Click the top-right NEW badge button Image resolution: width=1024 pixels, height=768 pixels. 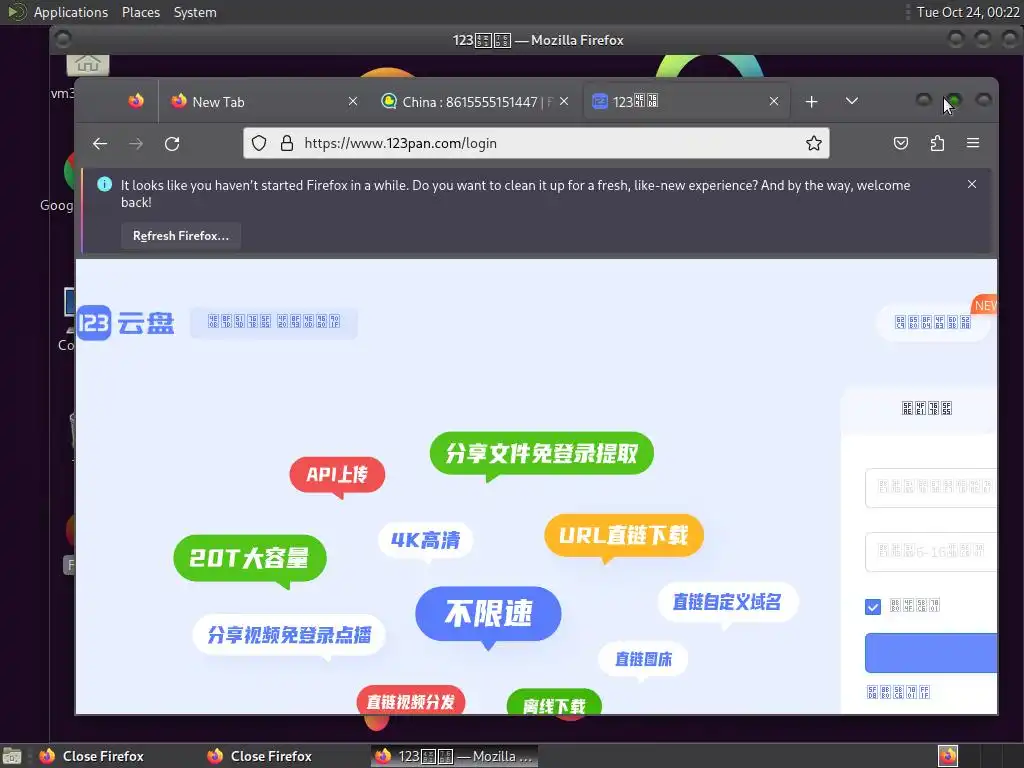click(x=933, y=321)
